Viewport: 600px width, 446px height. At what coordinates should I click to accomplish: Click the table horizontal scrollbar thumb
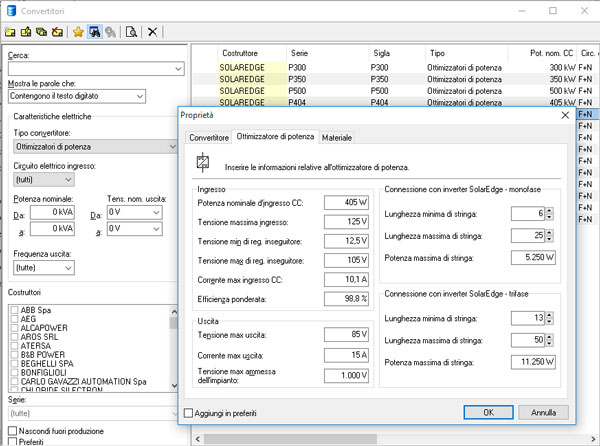(x=290, y=439)
